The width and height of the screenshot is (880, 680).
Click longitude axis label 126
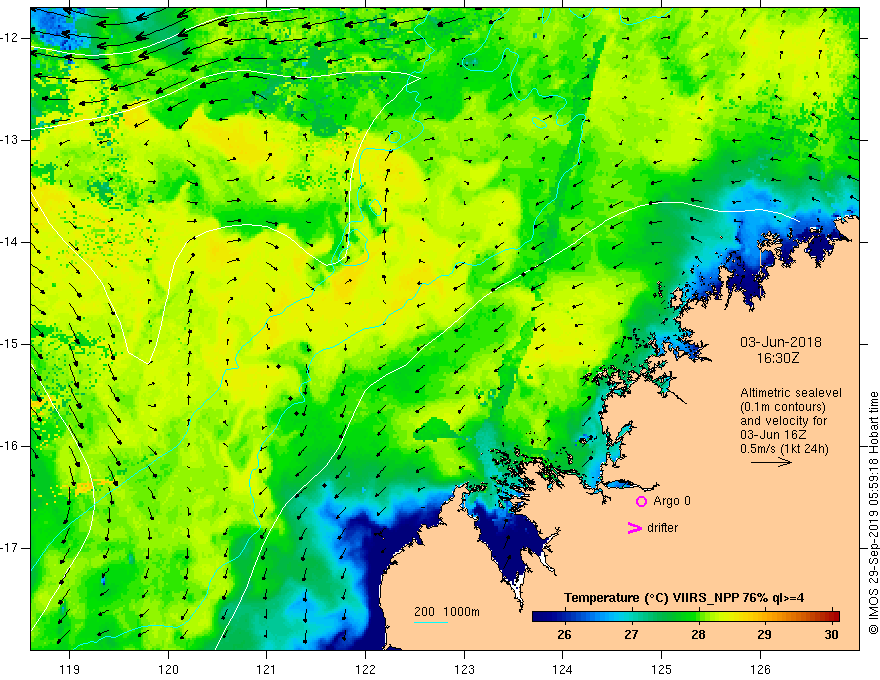(760, 669)
